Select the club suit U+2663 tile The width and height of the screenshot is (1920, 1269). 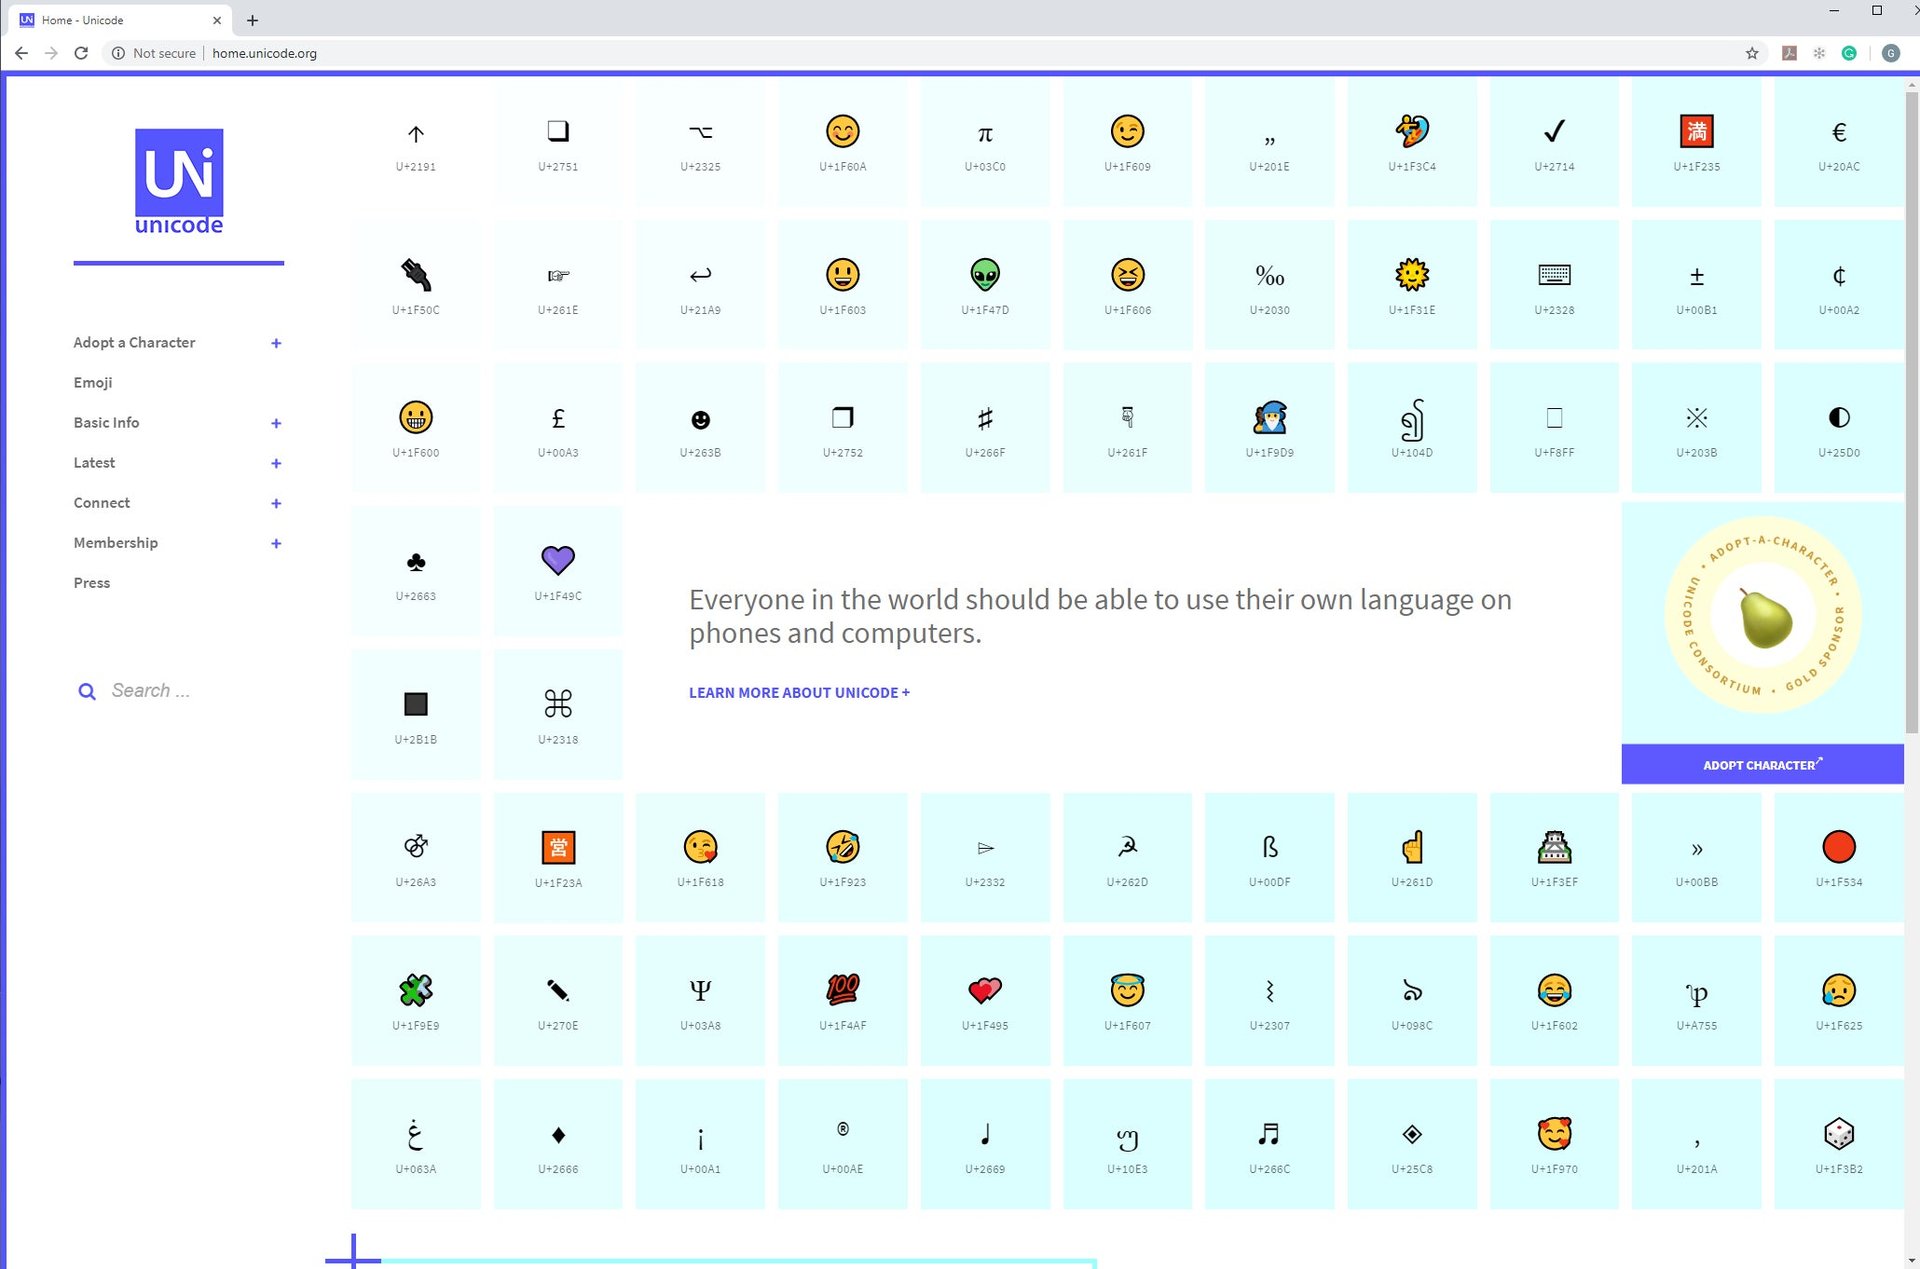(x=416, y=571)
